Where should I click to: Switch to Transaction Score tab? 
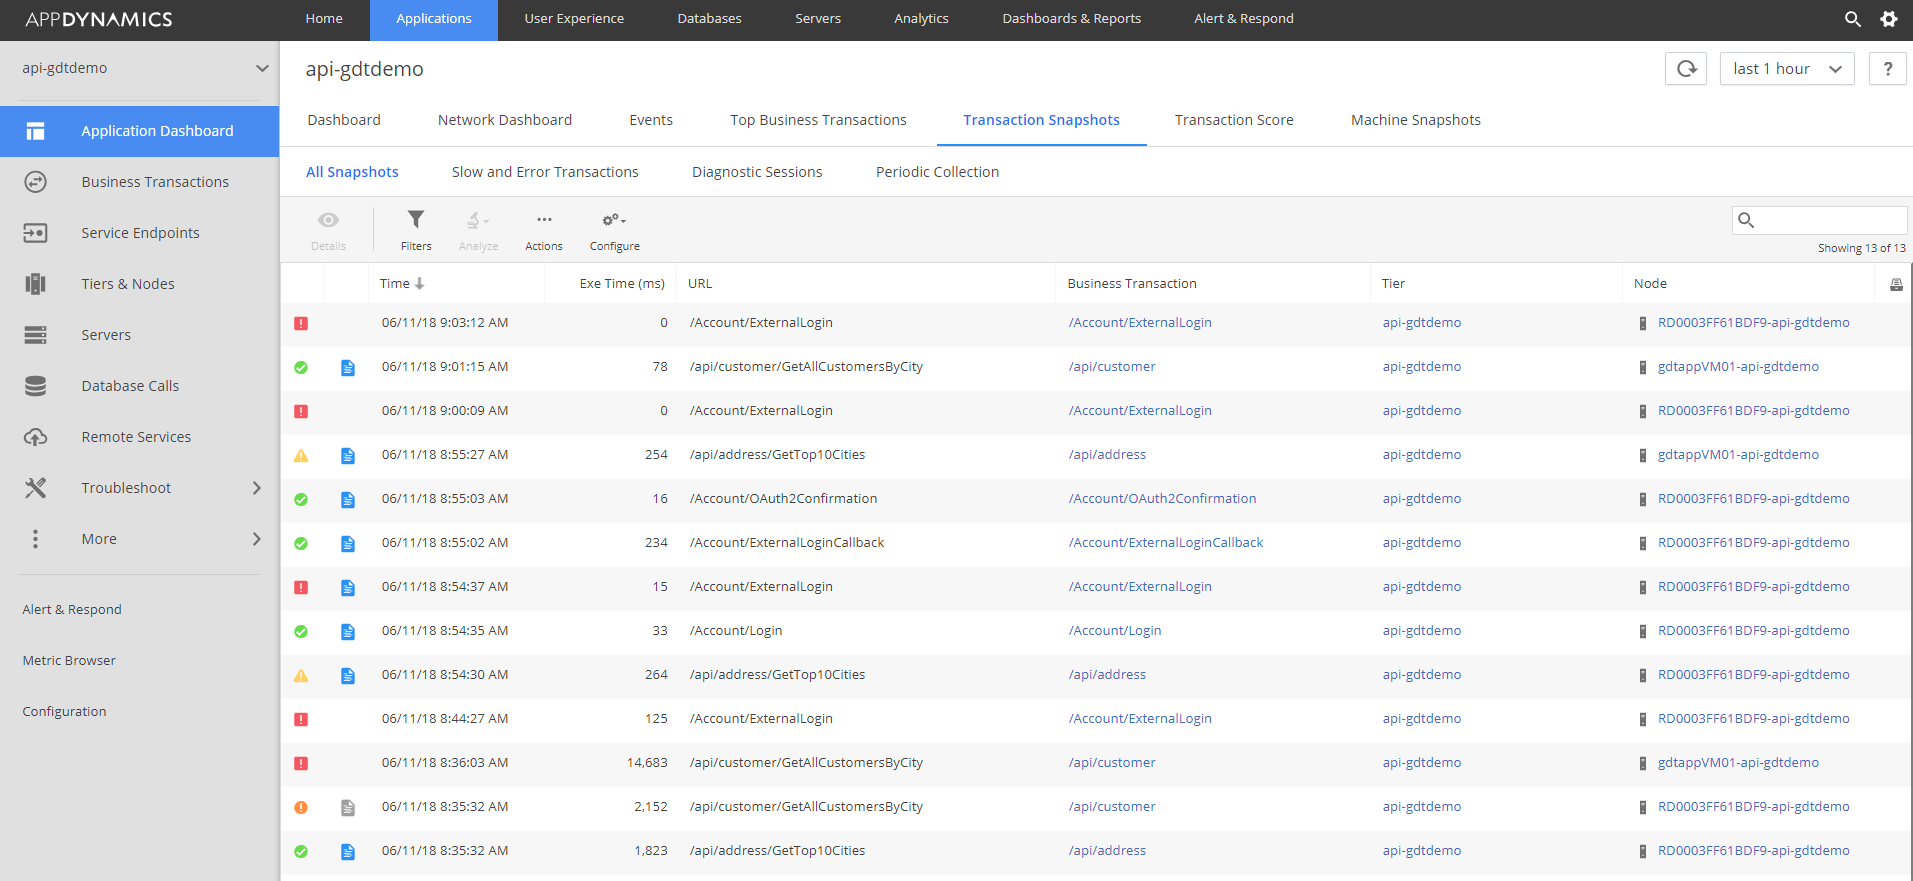pyautogui.click(x=1234, y=120)
